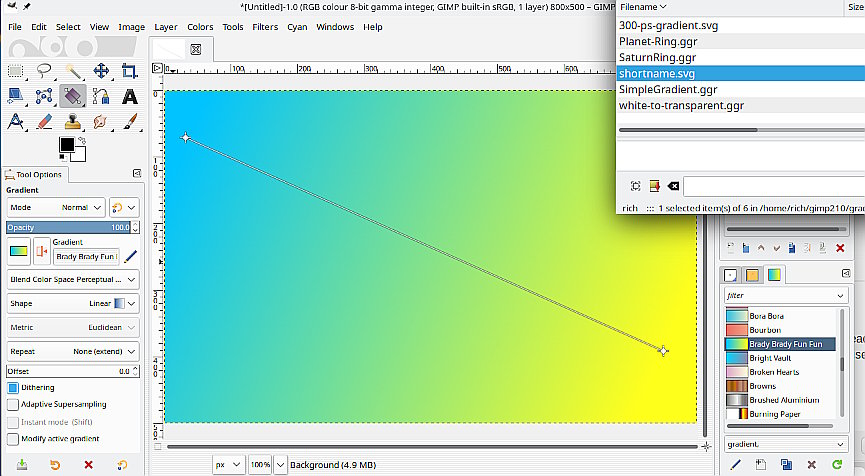Image resolution: width=865 pixels, height=476 pixels.
Task: Navigate image display icon at canvas corner
Action: pyautogui.click(x=706, y=446)
